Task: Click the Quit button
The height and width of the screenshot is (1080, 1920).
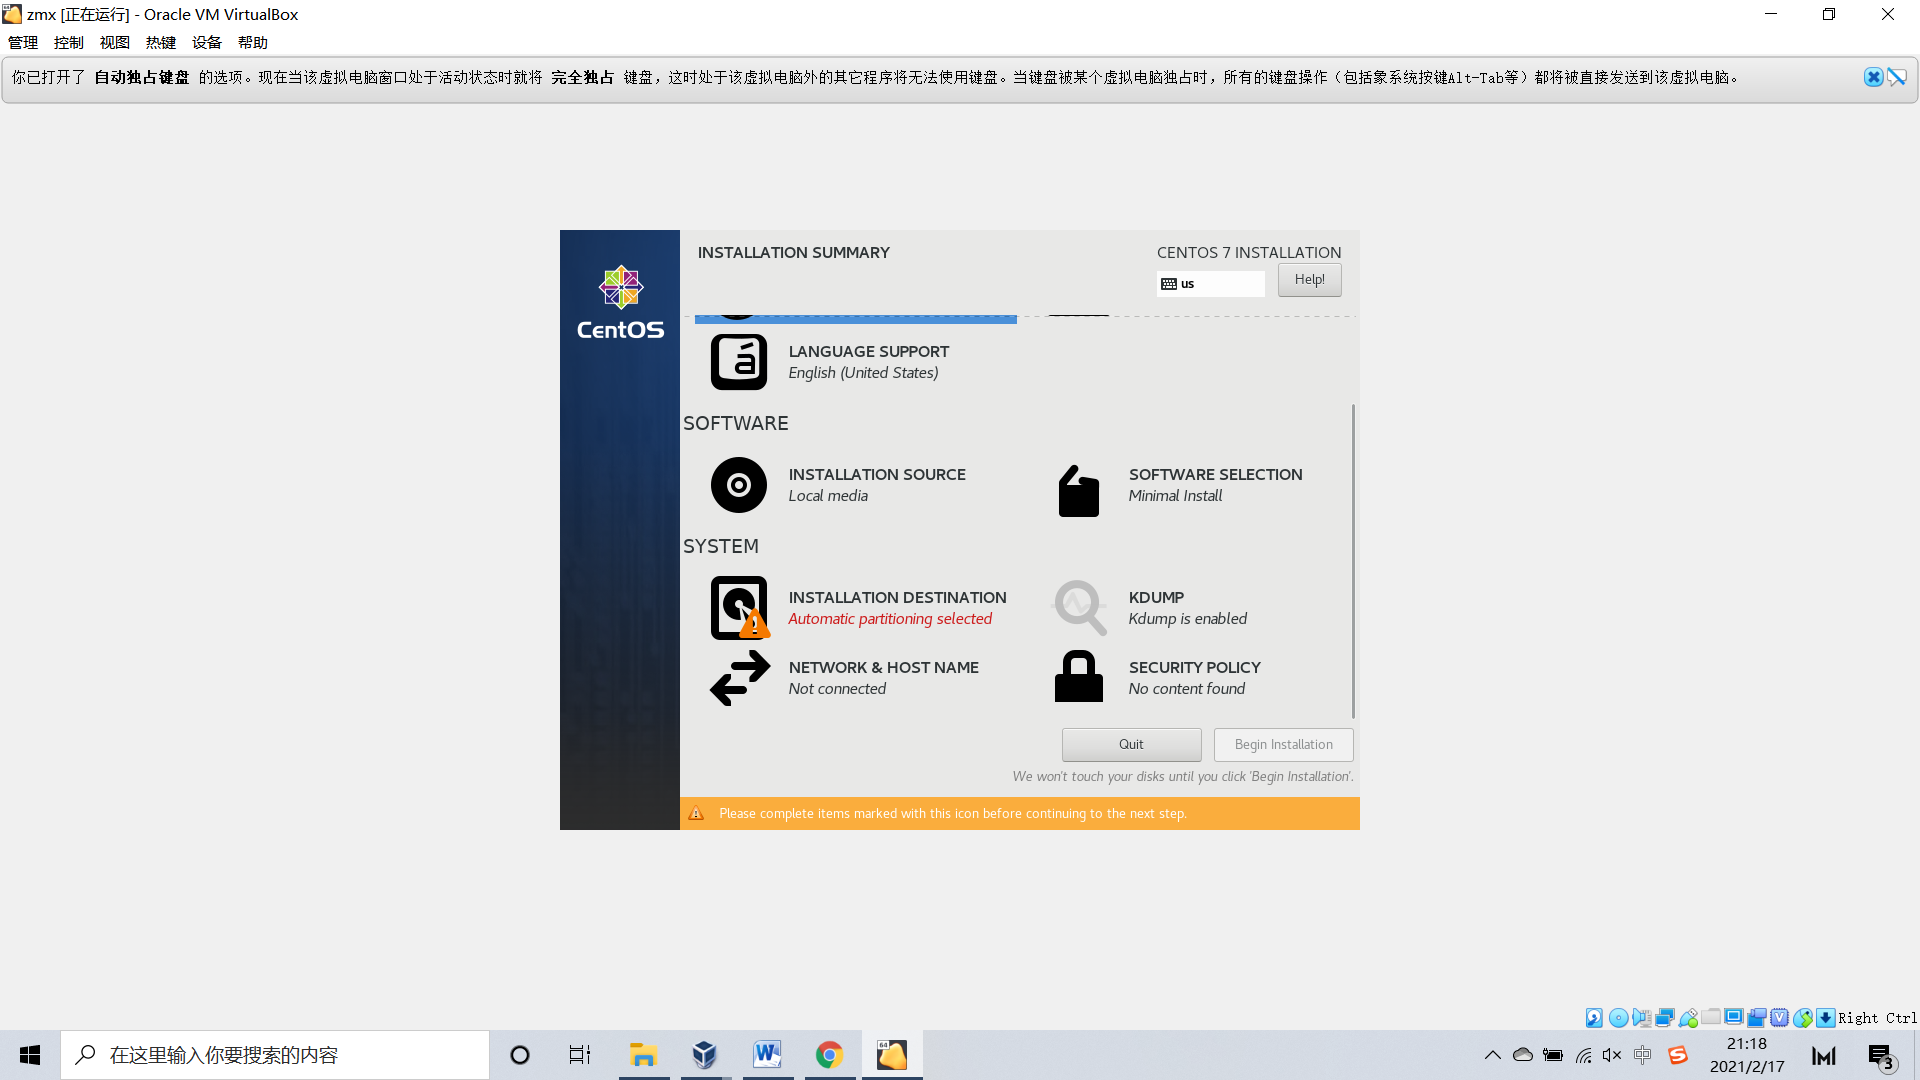Action: click(1131, 744)
